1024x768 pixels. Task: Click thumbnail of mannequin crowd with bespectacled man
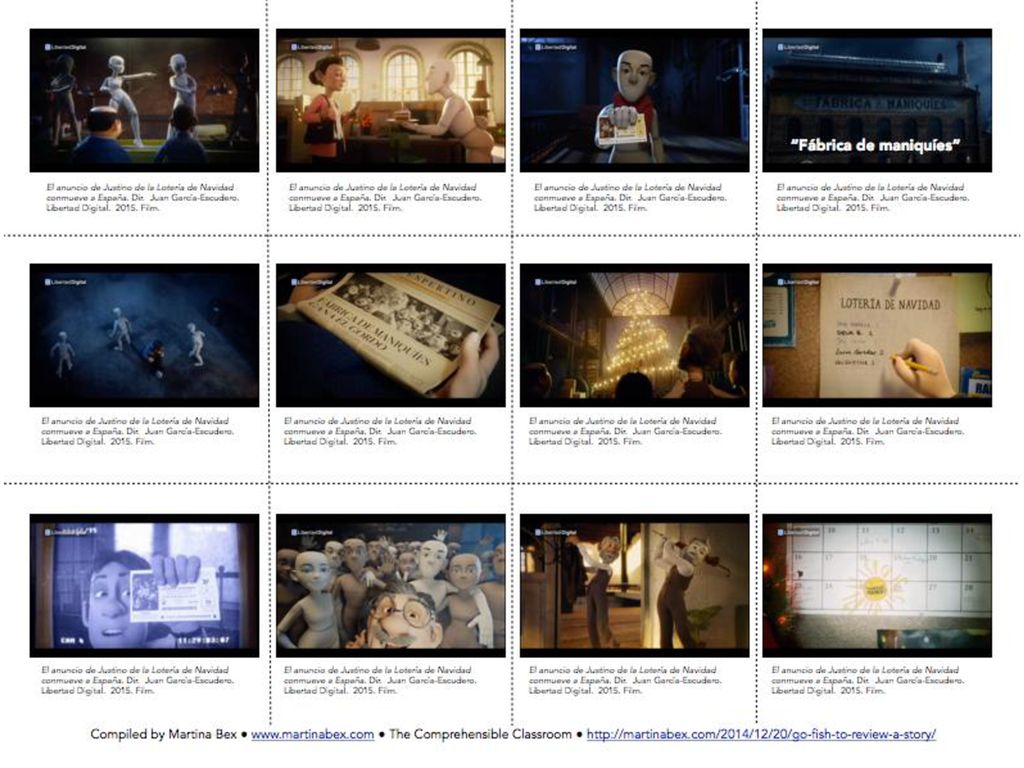(x=391, y=586)
